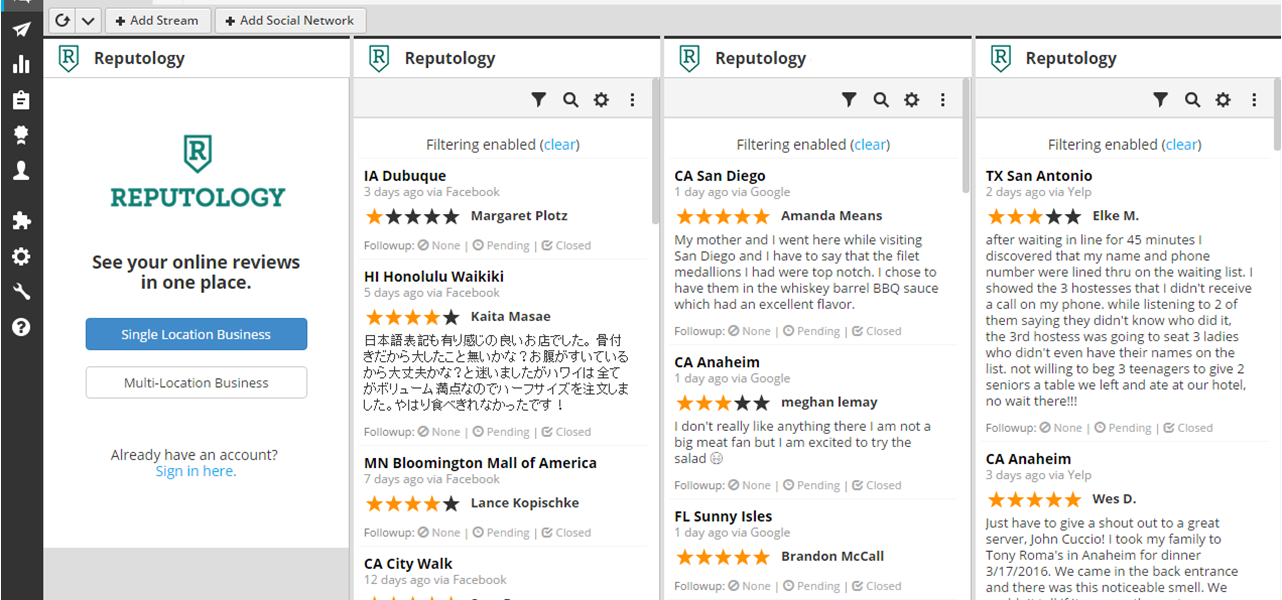Click the Add Social Network button
1282x600 pixels.
[x=290, y=20]
